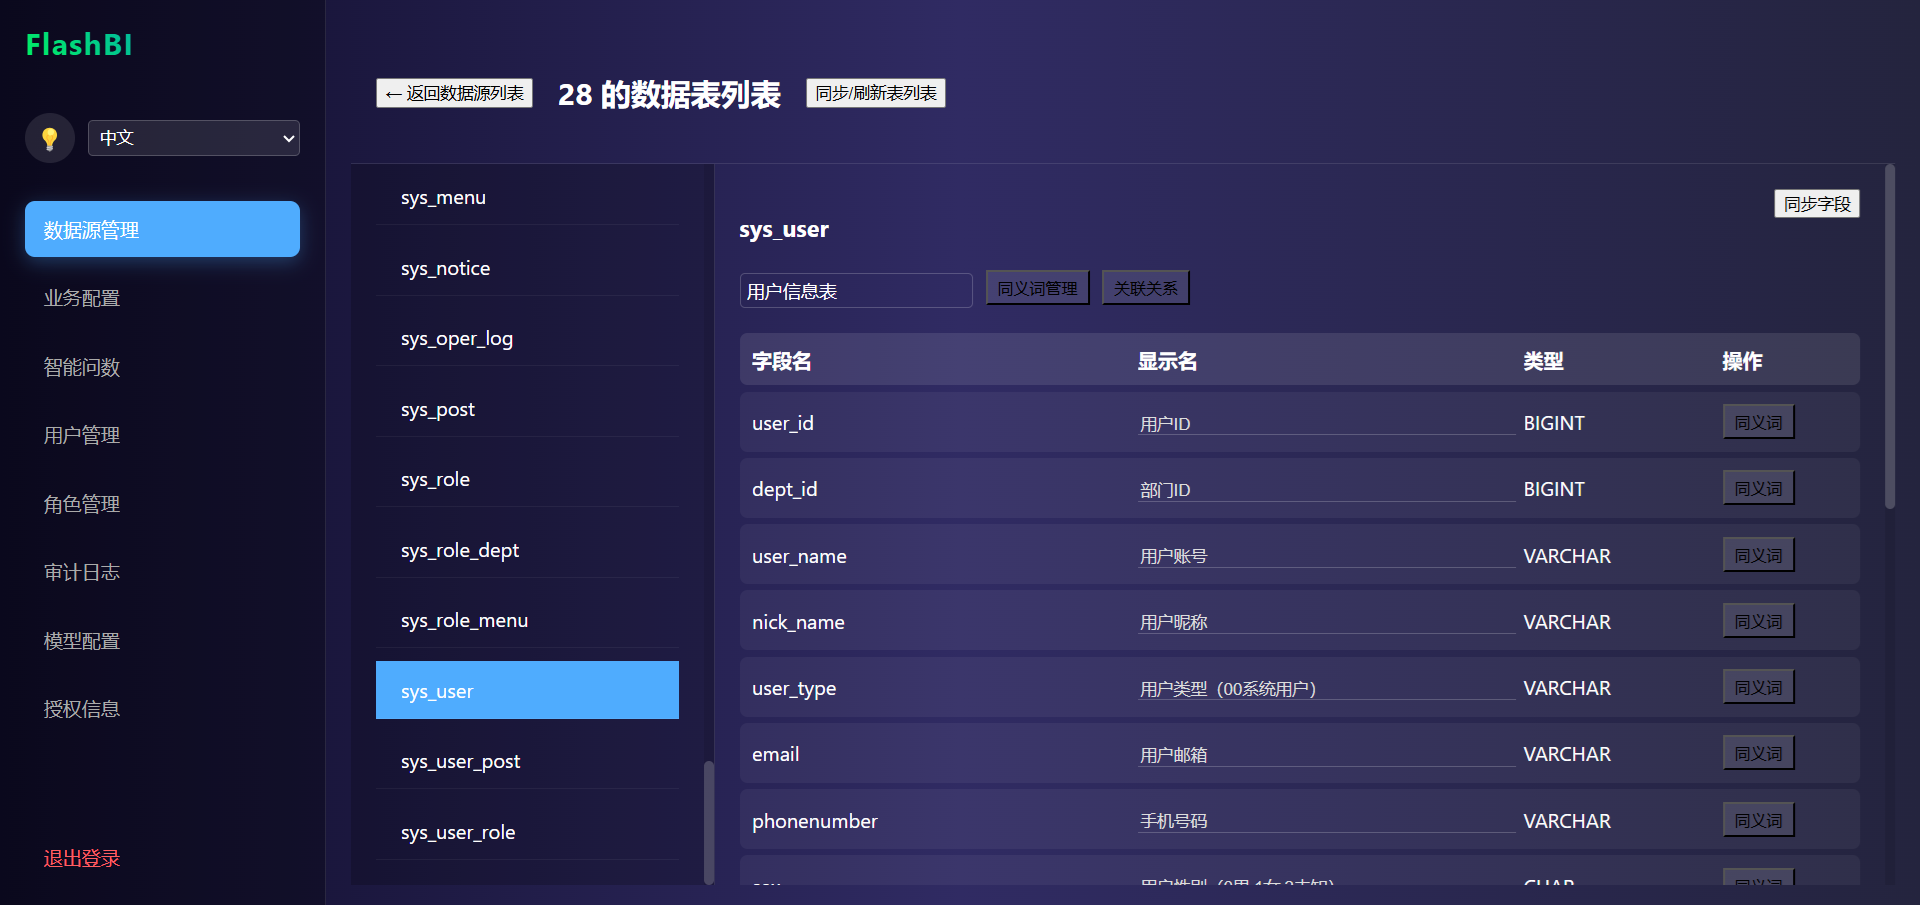This screenshot has height=905, width=1920.
Task: Select sys_oper_log table in list
Action: point(457,339)
